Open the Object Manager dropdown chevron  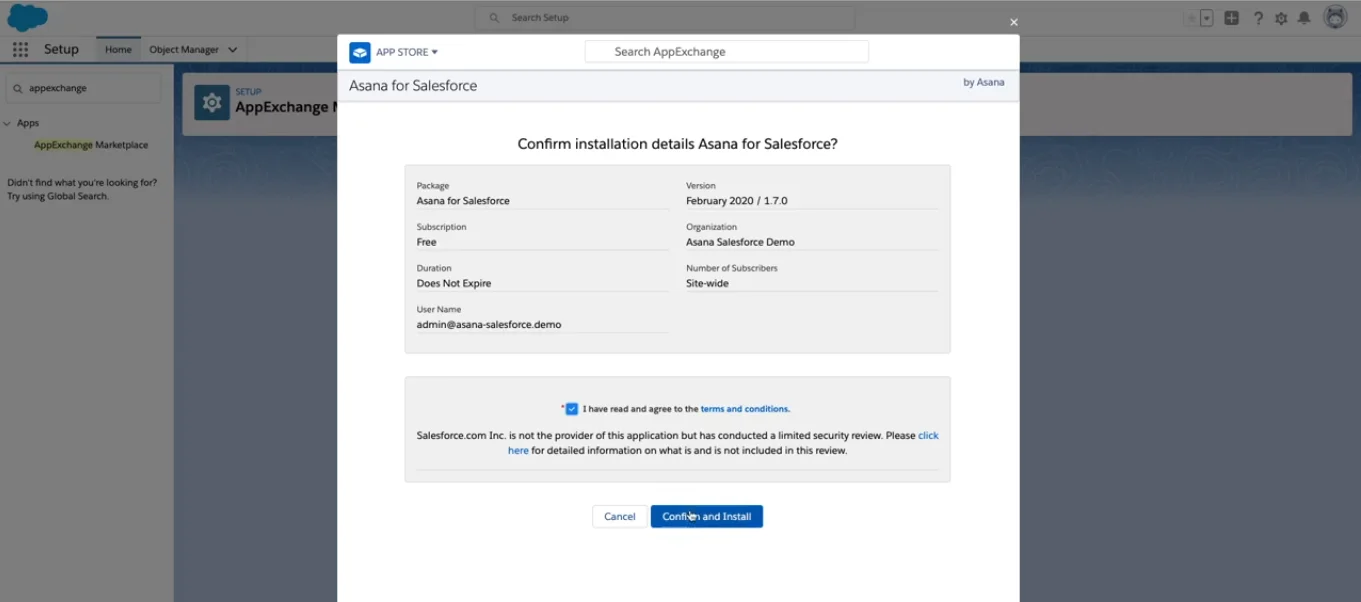[x=232, y=49]
